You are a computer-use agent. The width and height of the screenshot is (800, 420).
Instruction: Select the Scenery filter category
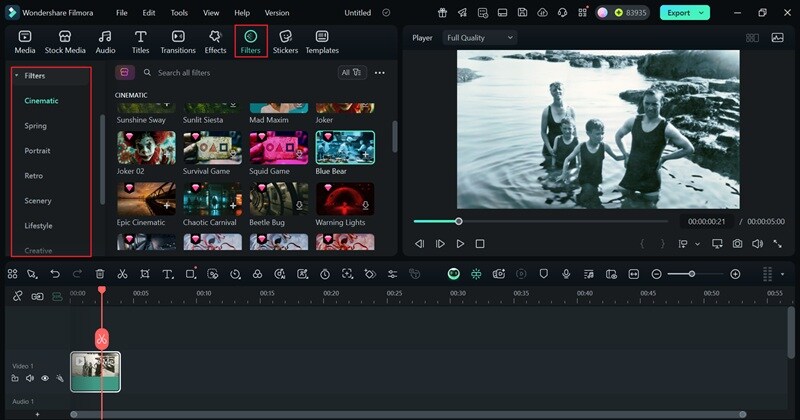(x=38, y=201)
